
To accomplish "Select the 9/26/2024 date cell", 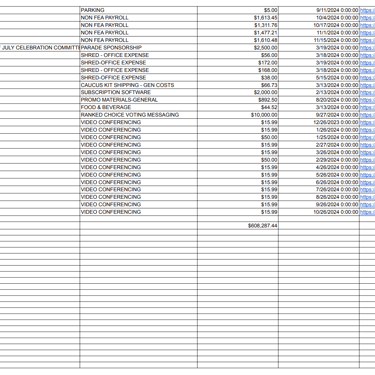I will pos(319,204).
